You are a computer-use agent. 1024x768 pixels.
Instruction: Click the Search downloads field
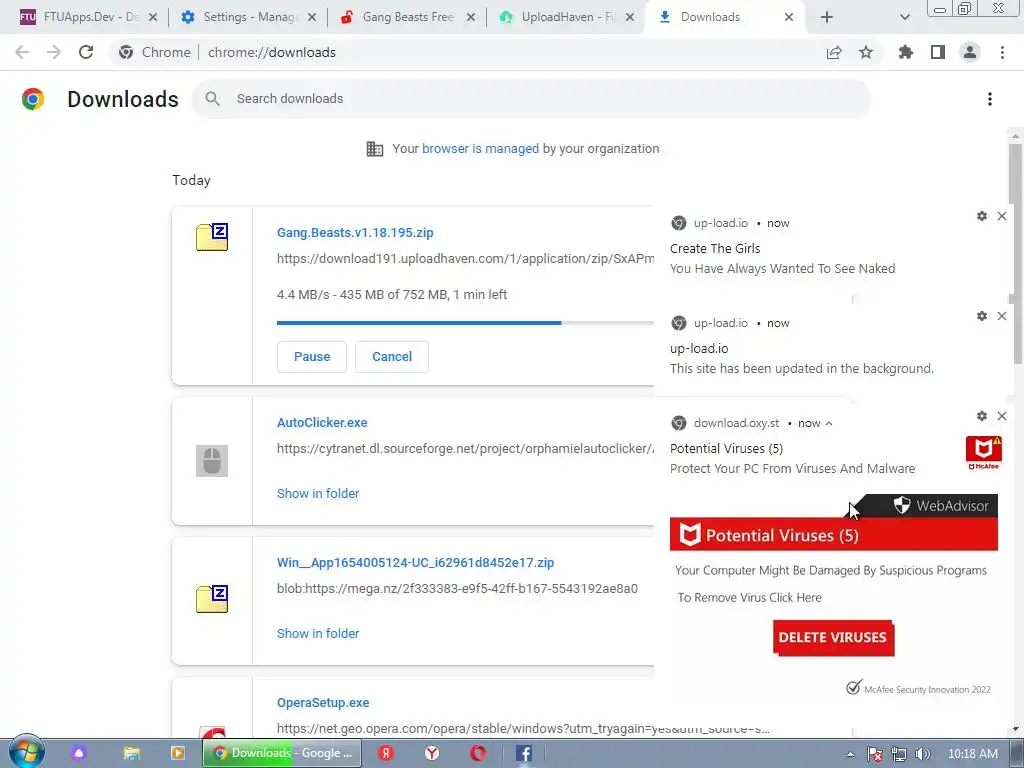(x=531, y=99)
